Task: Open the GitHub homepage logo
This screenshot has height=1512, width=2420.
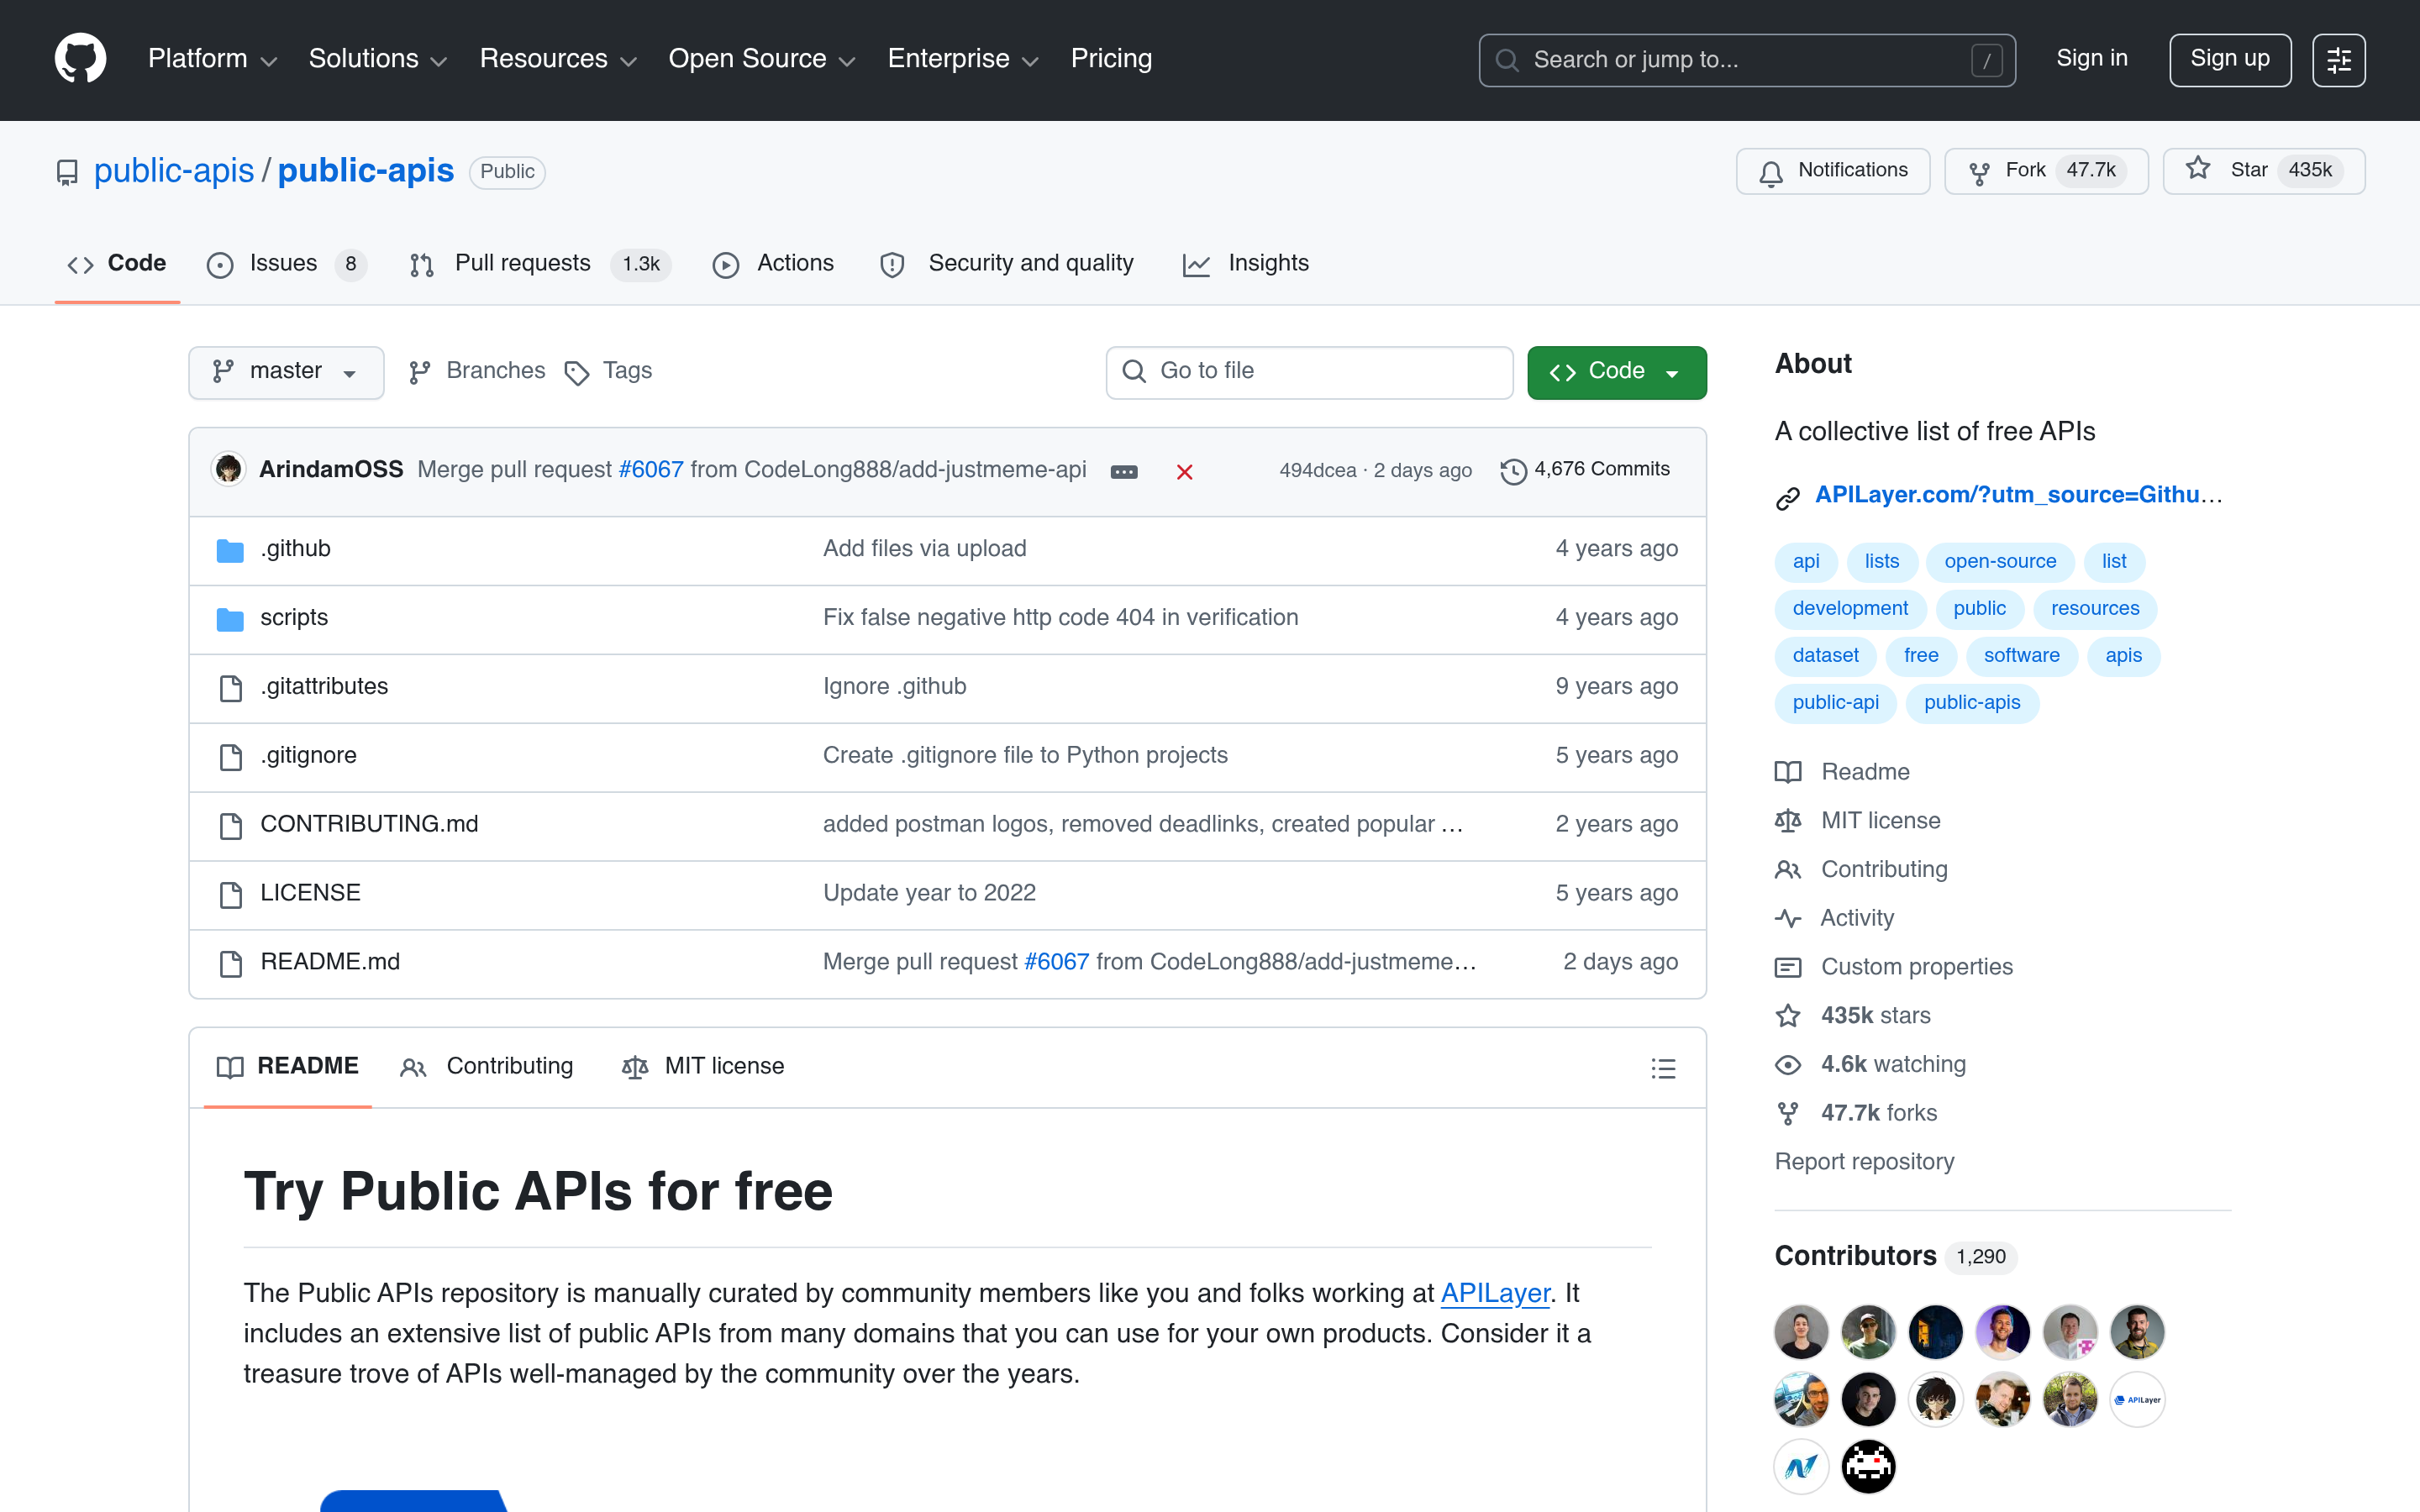Action: point(80,59)
